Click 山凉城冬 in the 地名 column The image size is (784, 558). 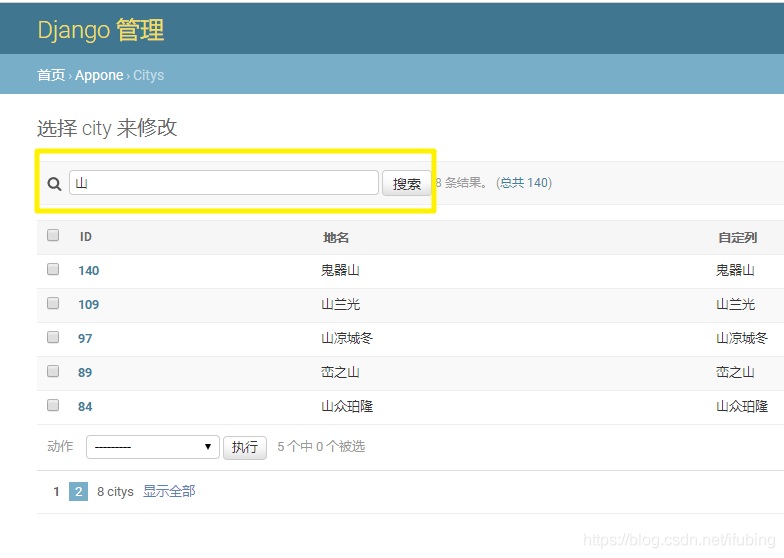pos(346,338)
